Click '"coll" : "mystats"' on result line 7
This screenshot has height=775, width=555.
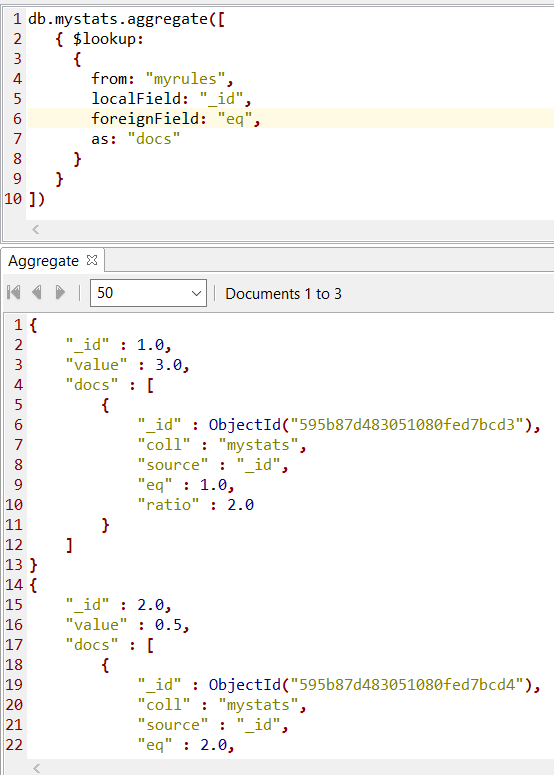coord(222,445)
